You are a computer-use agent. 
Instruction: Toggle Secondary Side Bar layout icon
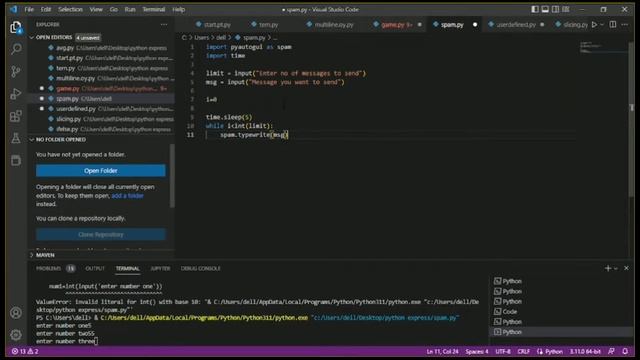(x=556, y=9)
